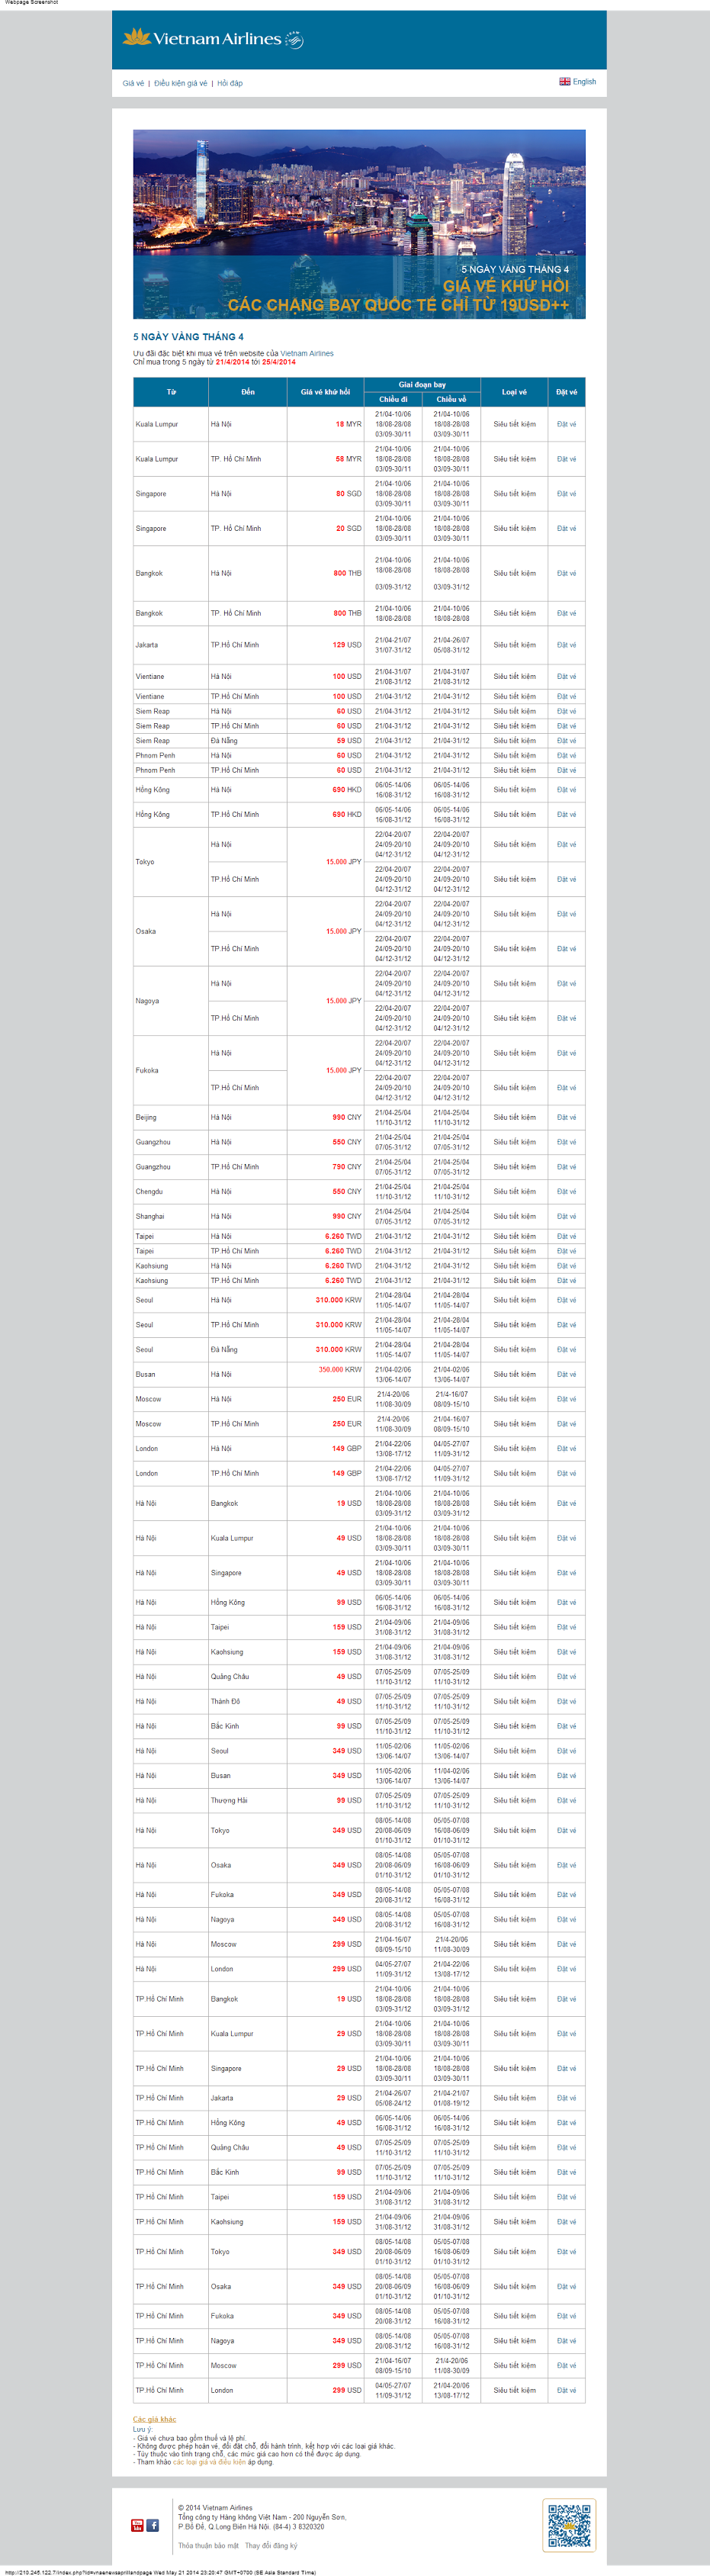Viewport: 710px width, 2576px height.
Task: Click the Vietnam Airlines link in intro text
Action: (x=307, y=353)
